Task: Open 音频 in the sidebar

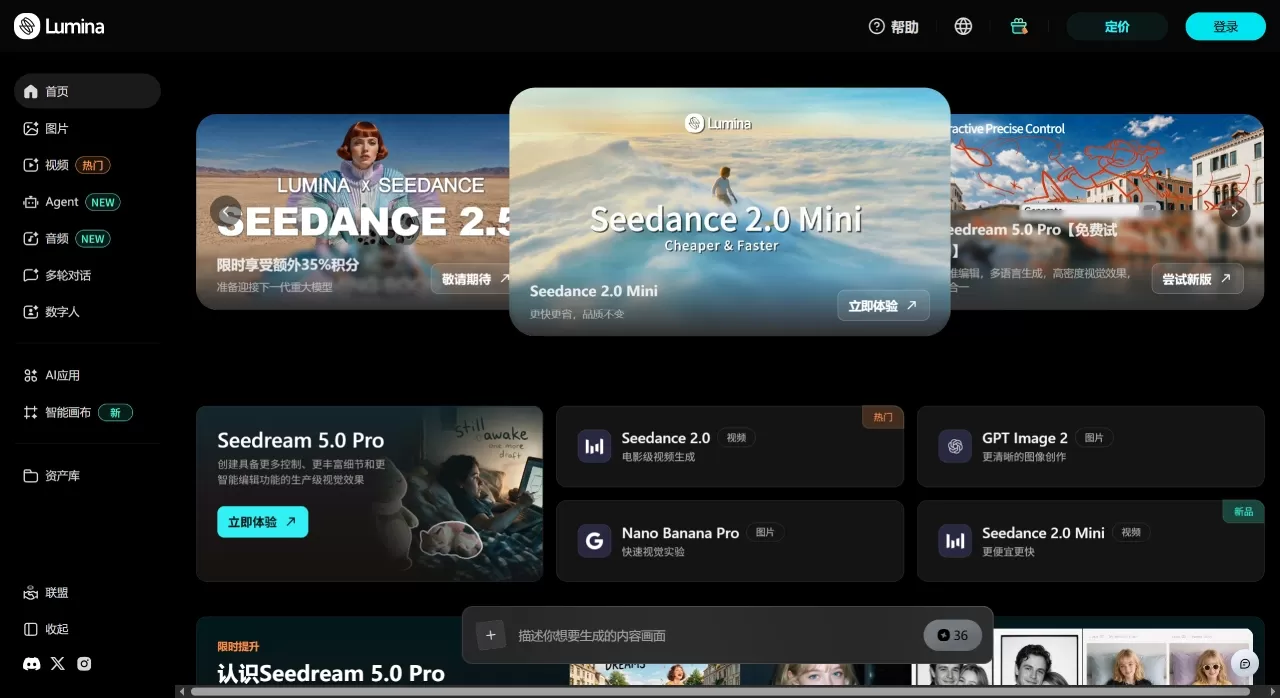Action: (87, 239)
